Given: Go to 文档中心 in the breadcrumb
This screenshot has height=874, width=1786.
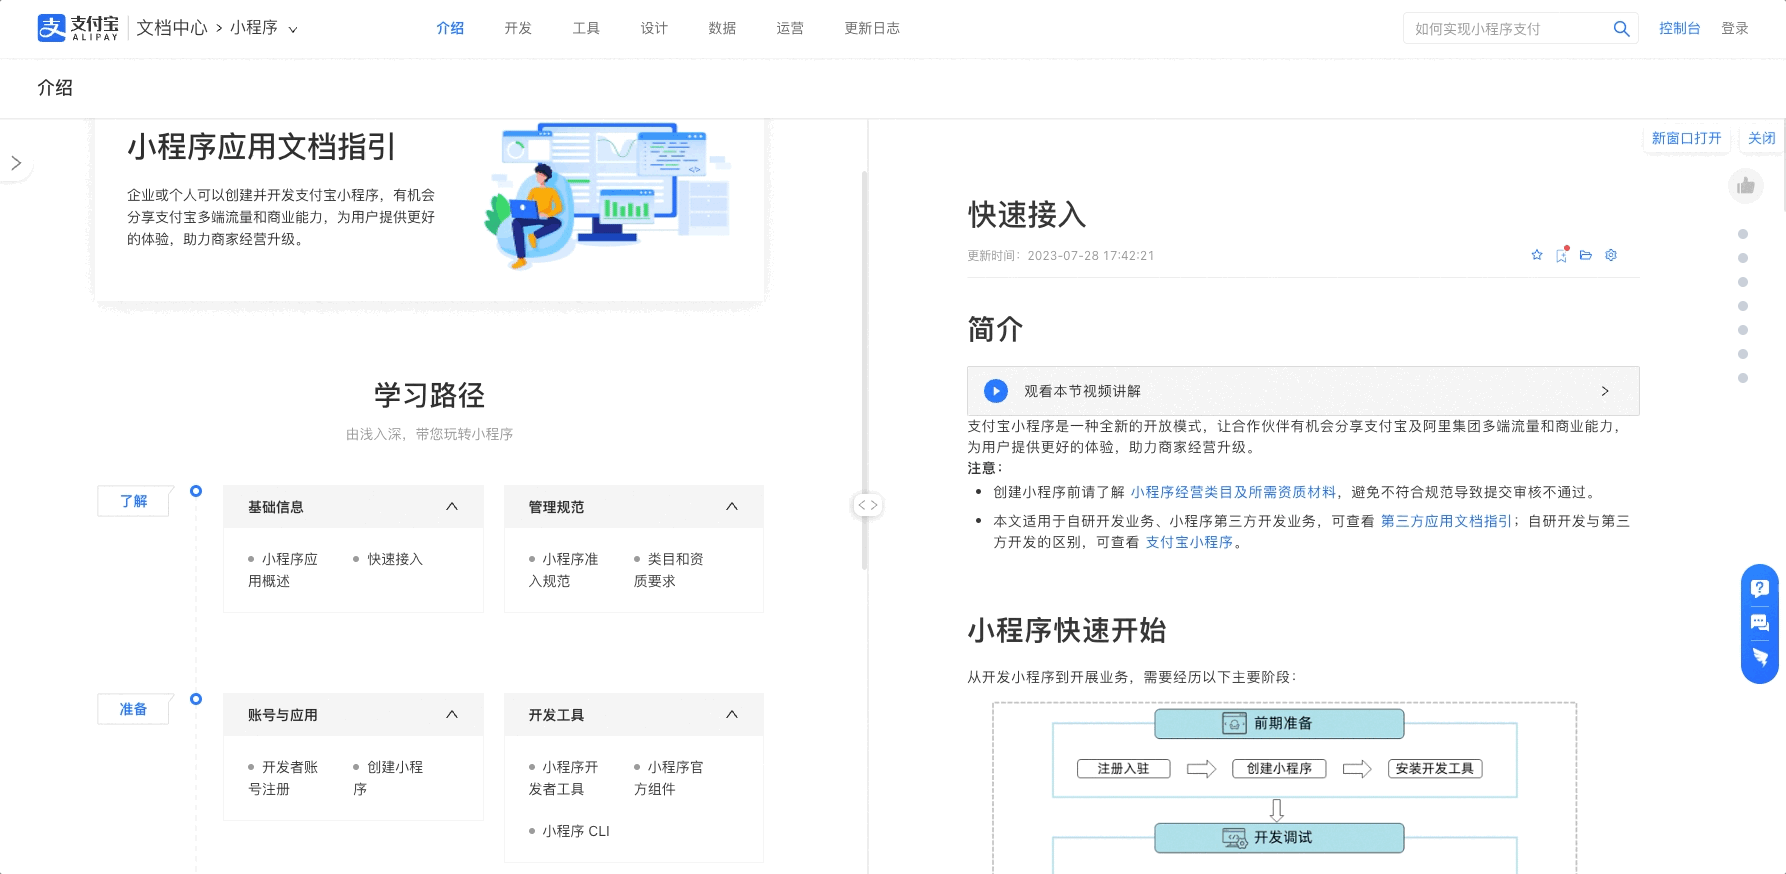Looking at the screenshot, I should tap(172, 28).
